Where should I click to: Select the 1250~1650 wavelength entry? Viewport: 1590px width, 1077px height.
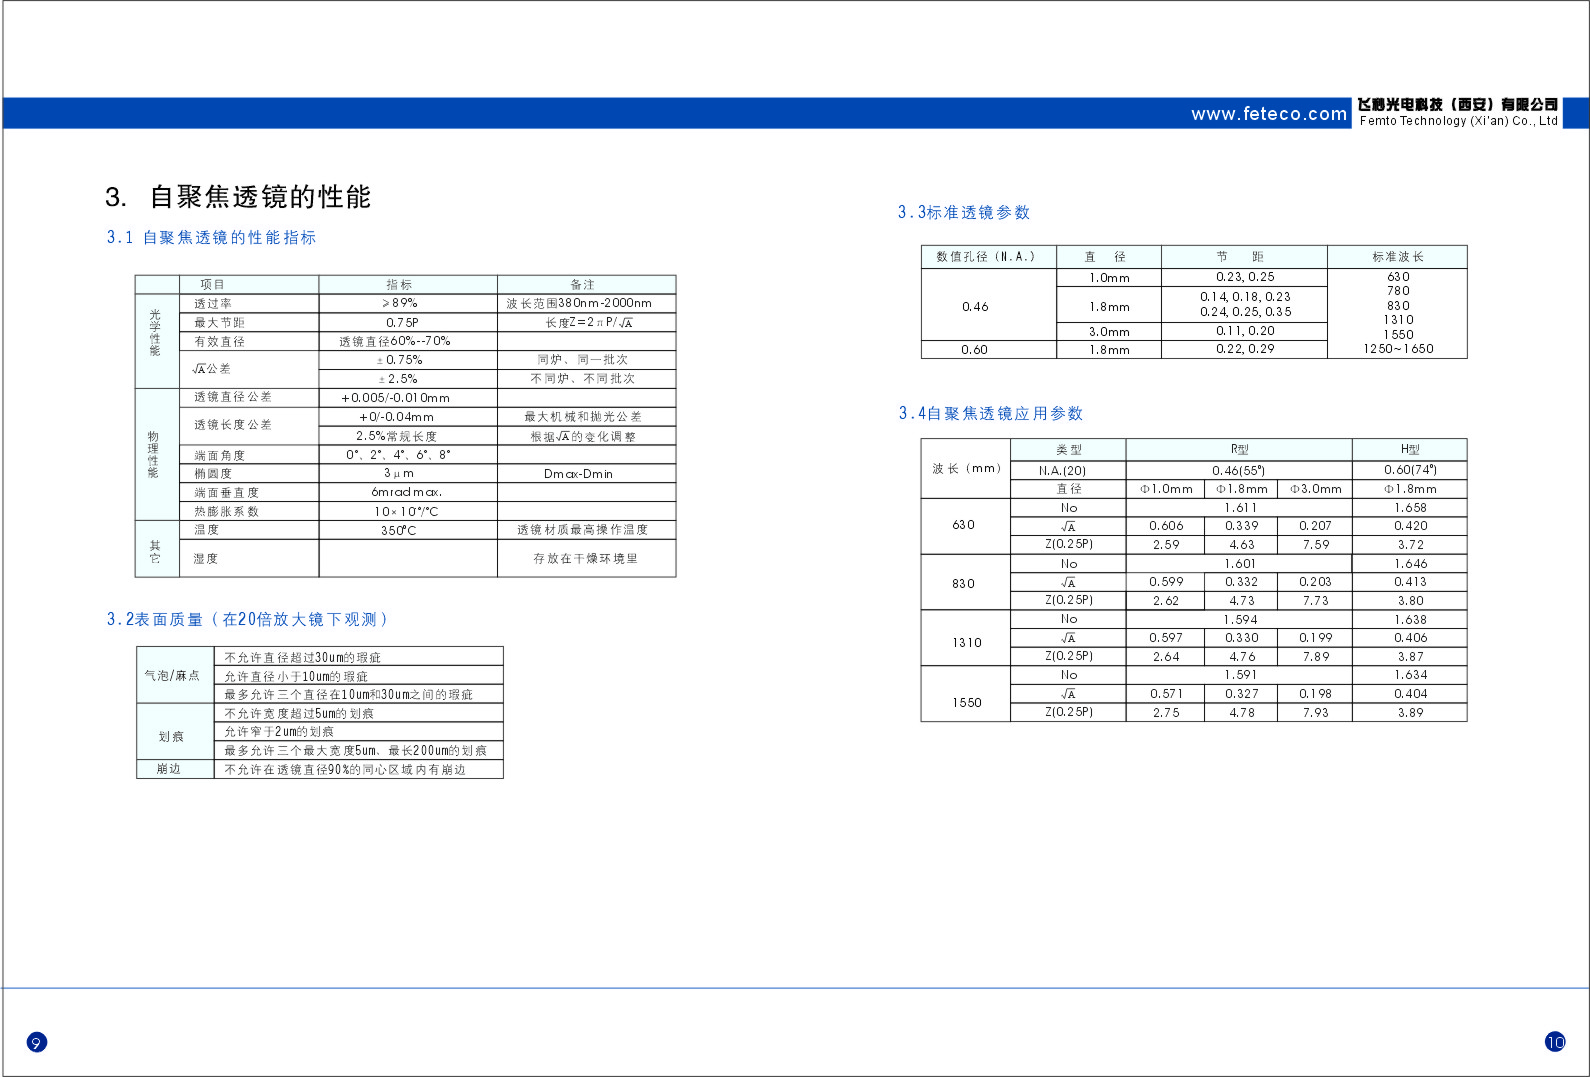[1397, 349]
